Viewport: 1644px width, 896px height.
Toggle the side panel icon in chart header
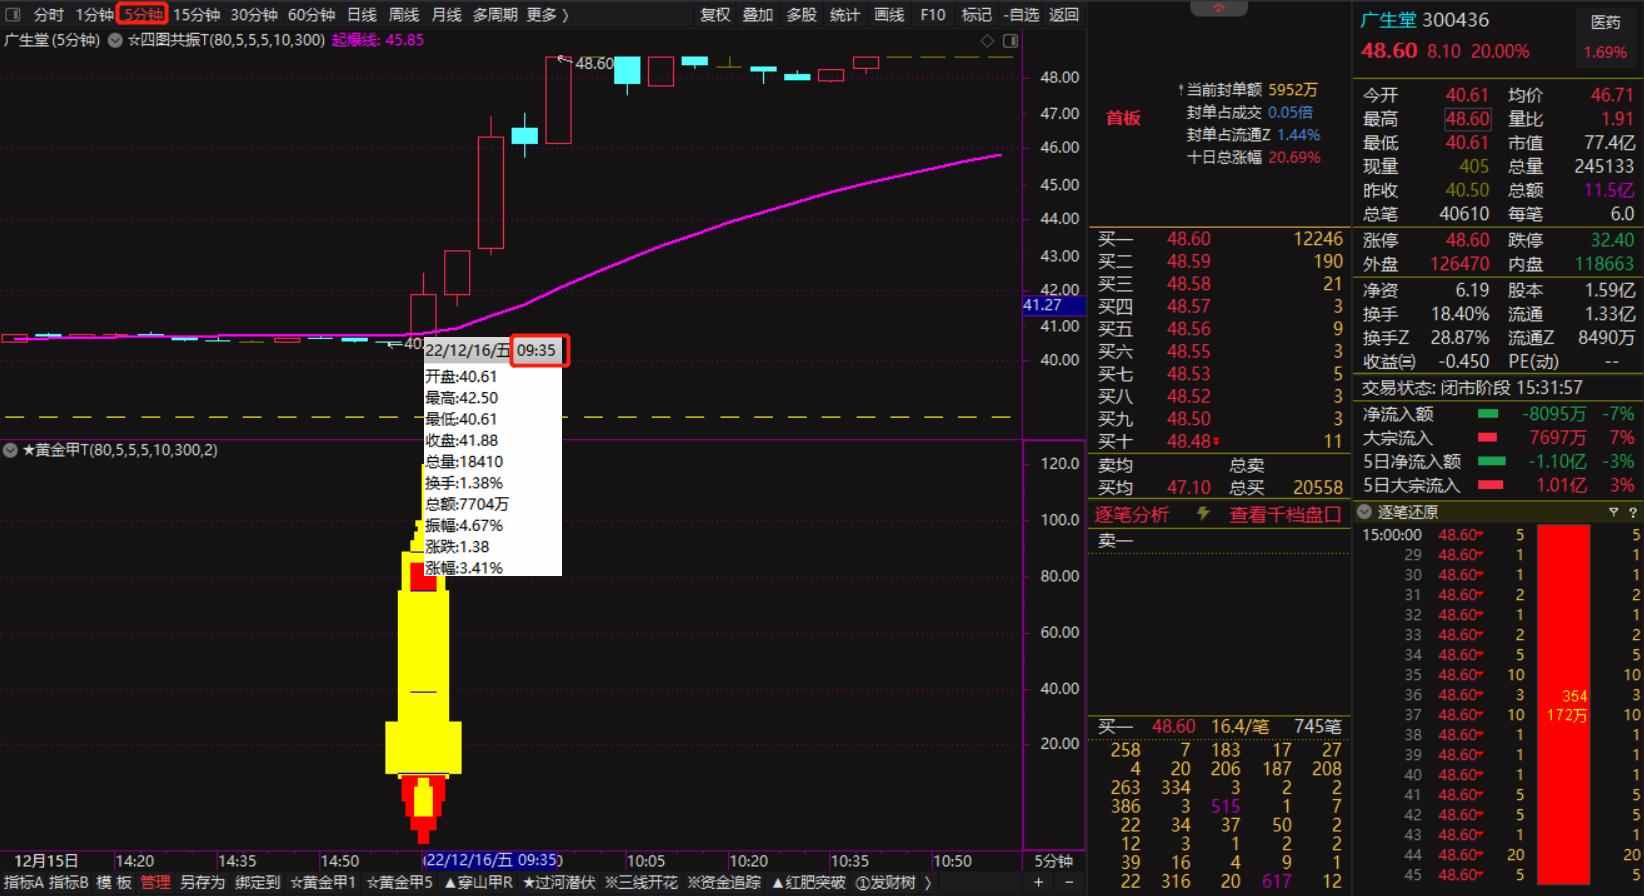(x=1010, y=40)
